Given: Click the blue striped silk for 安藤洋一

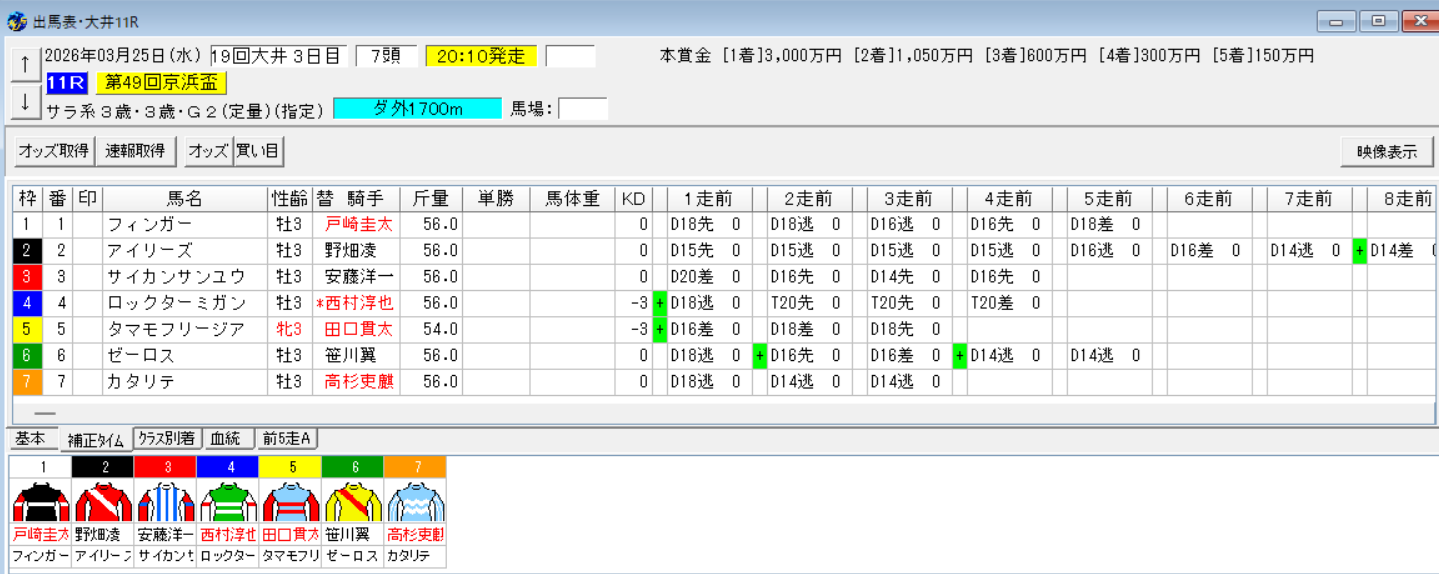Looking at the screenshot, I should [x=165, y=501].
